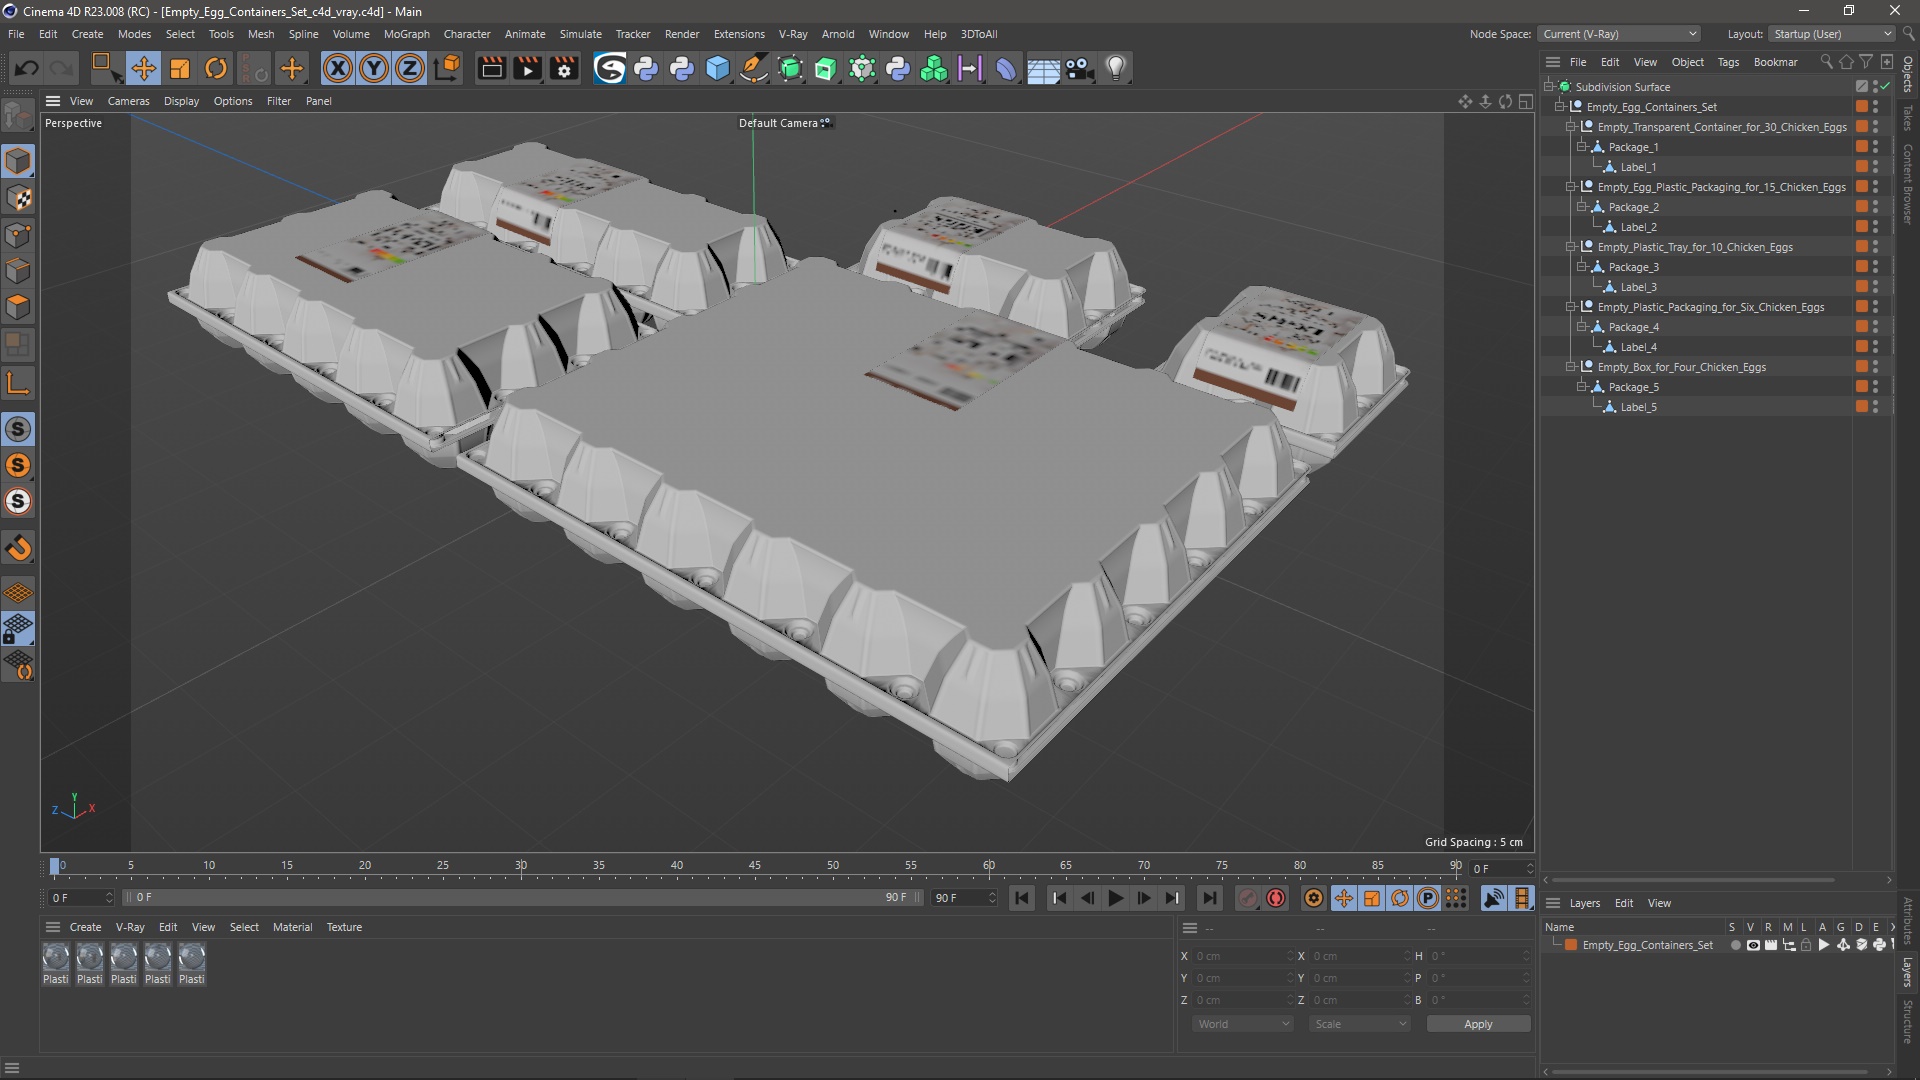The height and width of the screenshot is (1080, 1920).
Task: Click frame 45 on the timeline ruler
Action: [x=754, y=866]
